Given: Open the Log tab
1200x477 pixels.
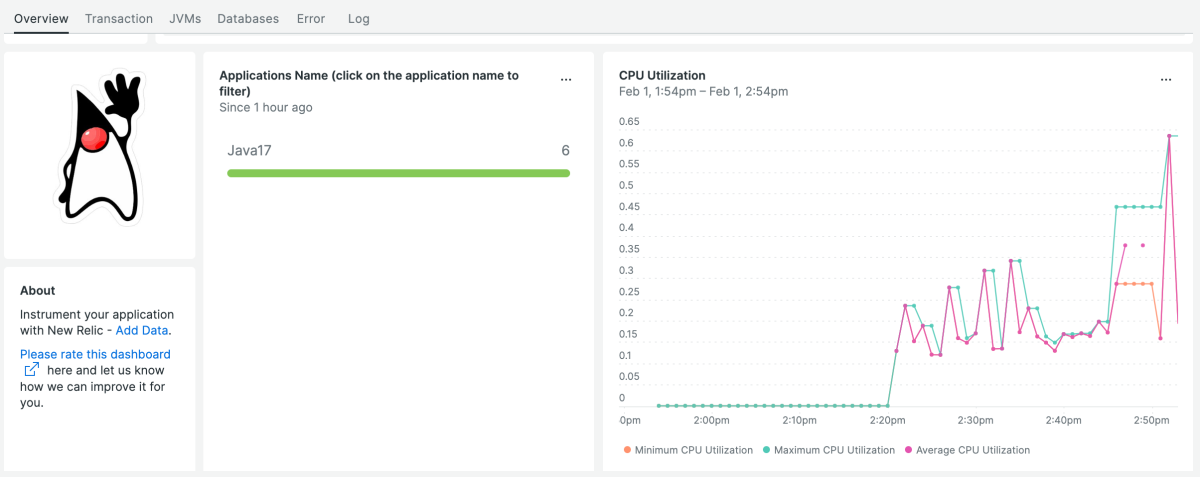Looking at the screenshot, I should 358,18.
